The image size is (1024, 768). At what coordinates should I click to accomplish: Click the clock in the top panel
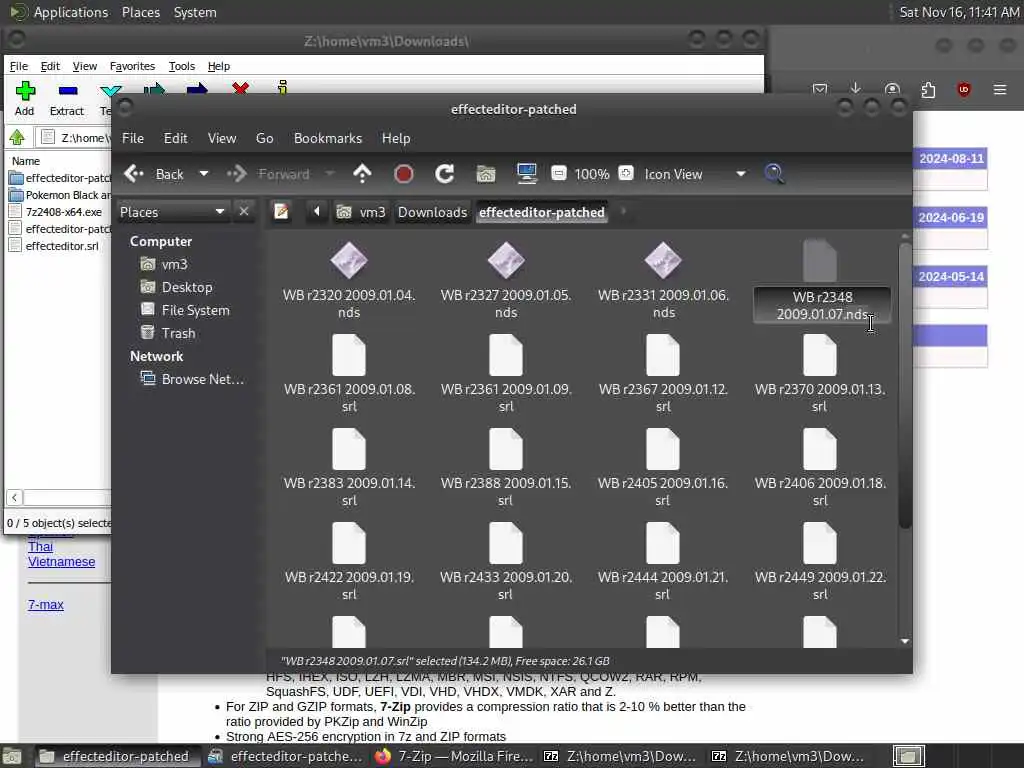point(959,12)
